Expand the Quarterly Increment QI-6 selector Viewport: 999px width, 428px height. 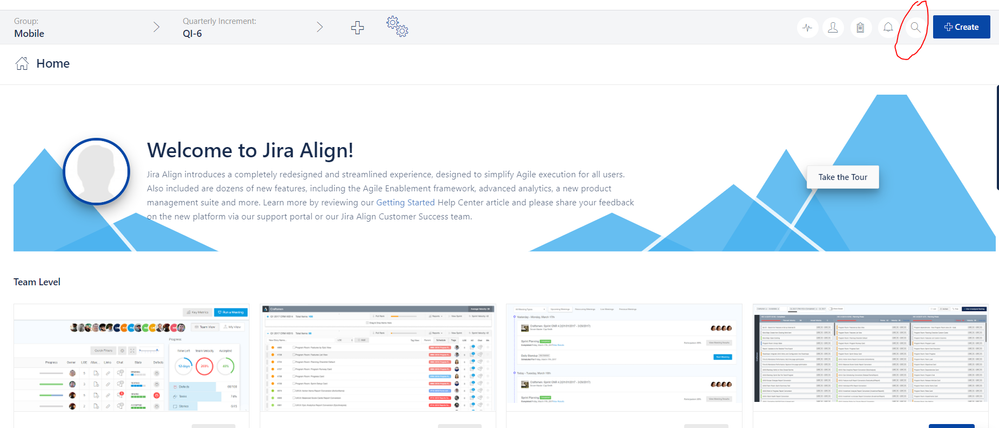254,27
